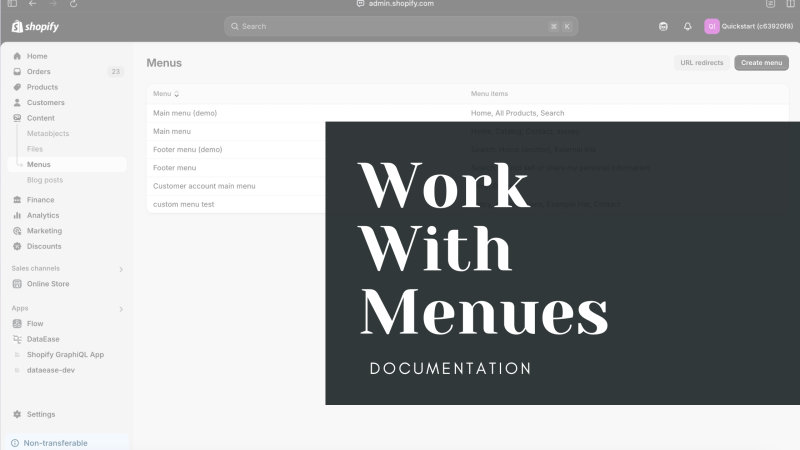This screenshot has width=800, height=450.
Task: Click the storefront icon in the top bar
Action: (x=663, y=27)
